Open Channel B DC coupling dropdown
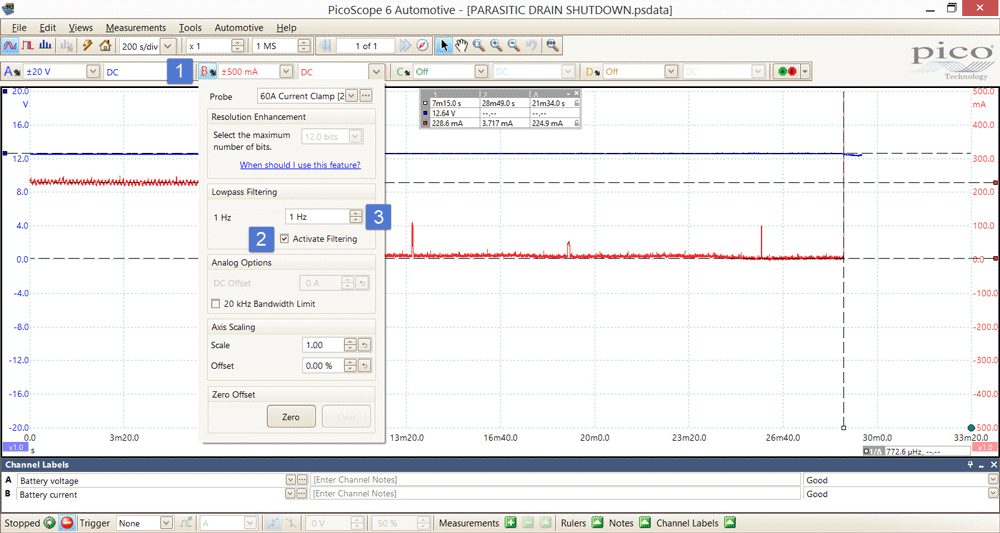Screen dimensions: 1000x533 [376, 71]
